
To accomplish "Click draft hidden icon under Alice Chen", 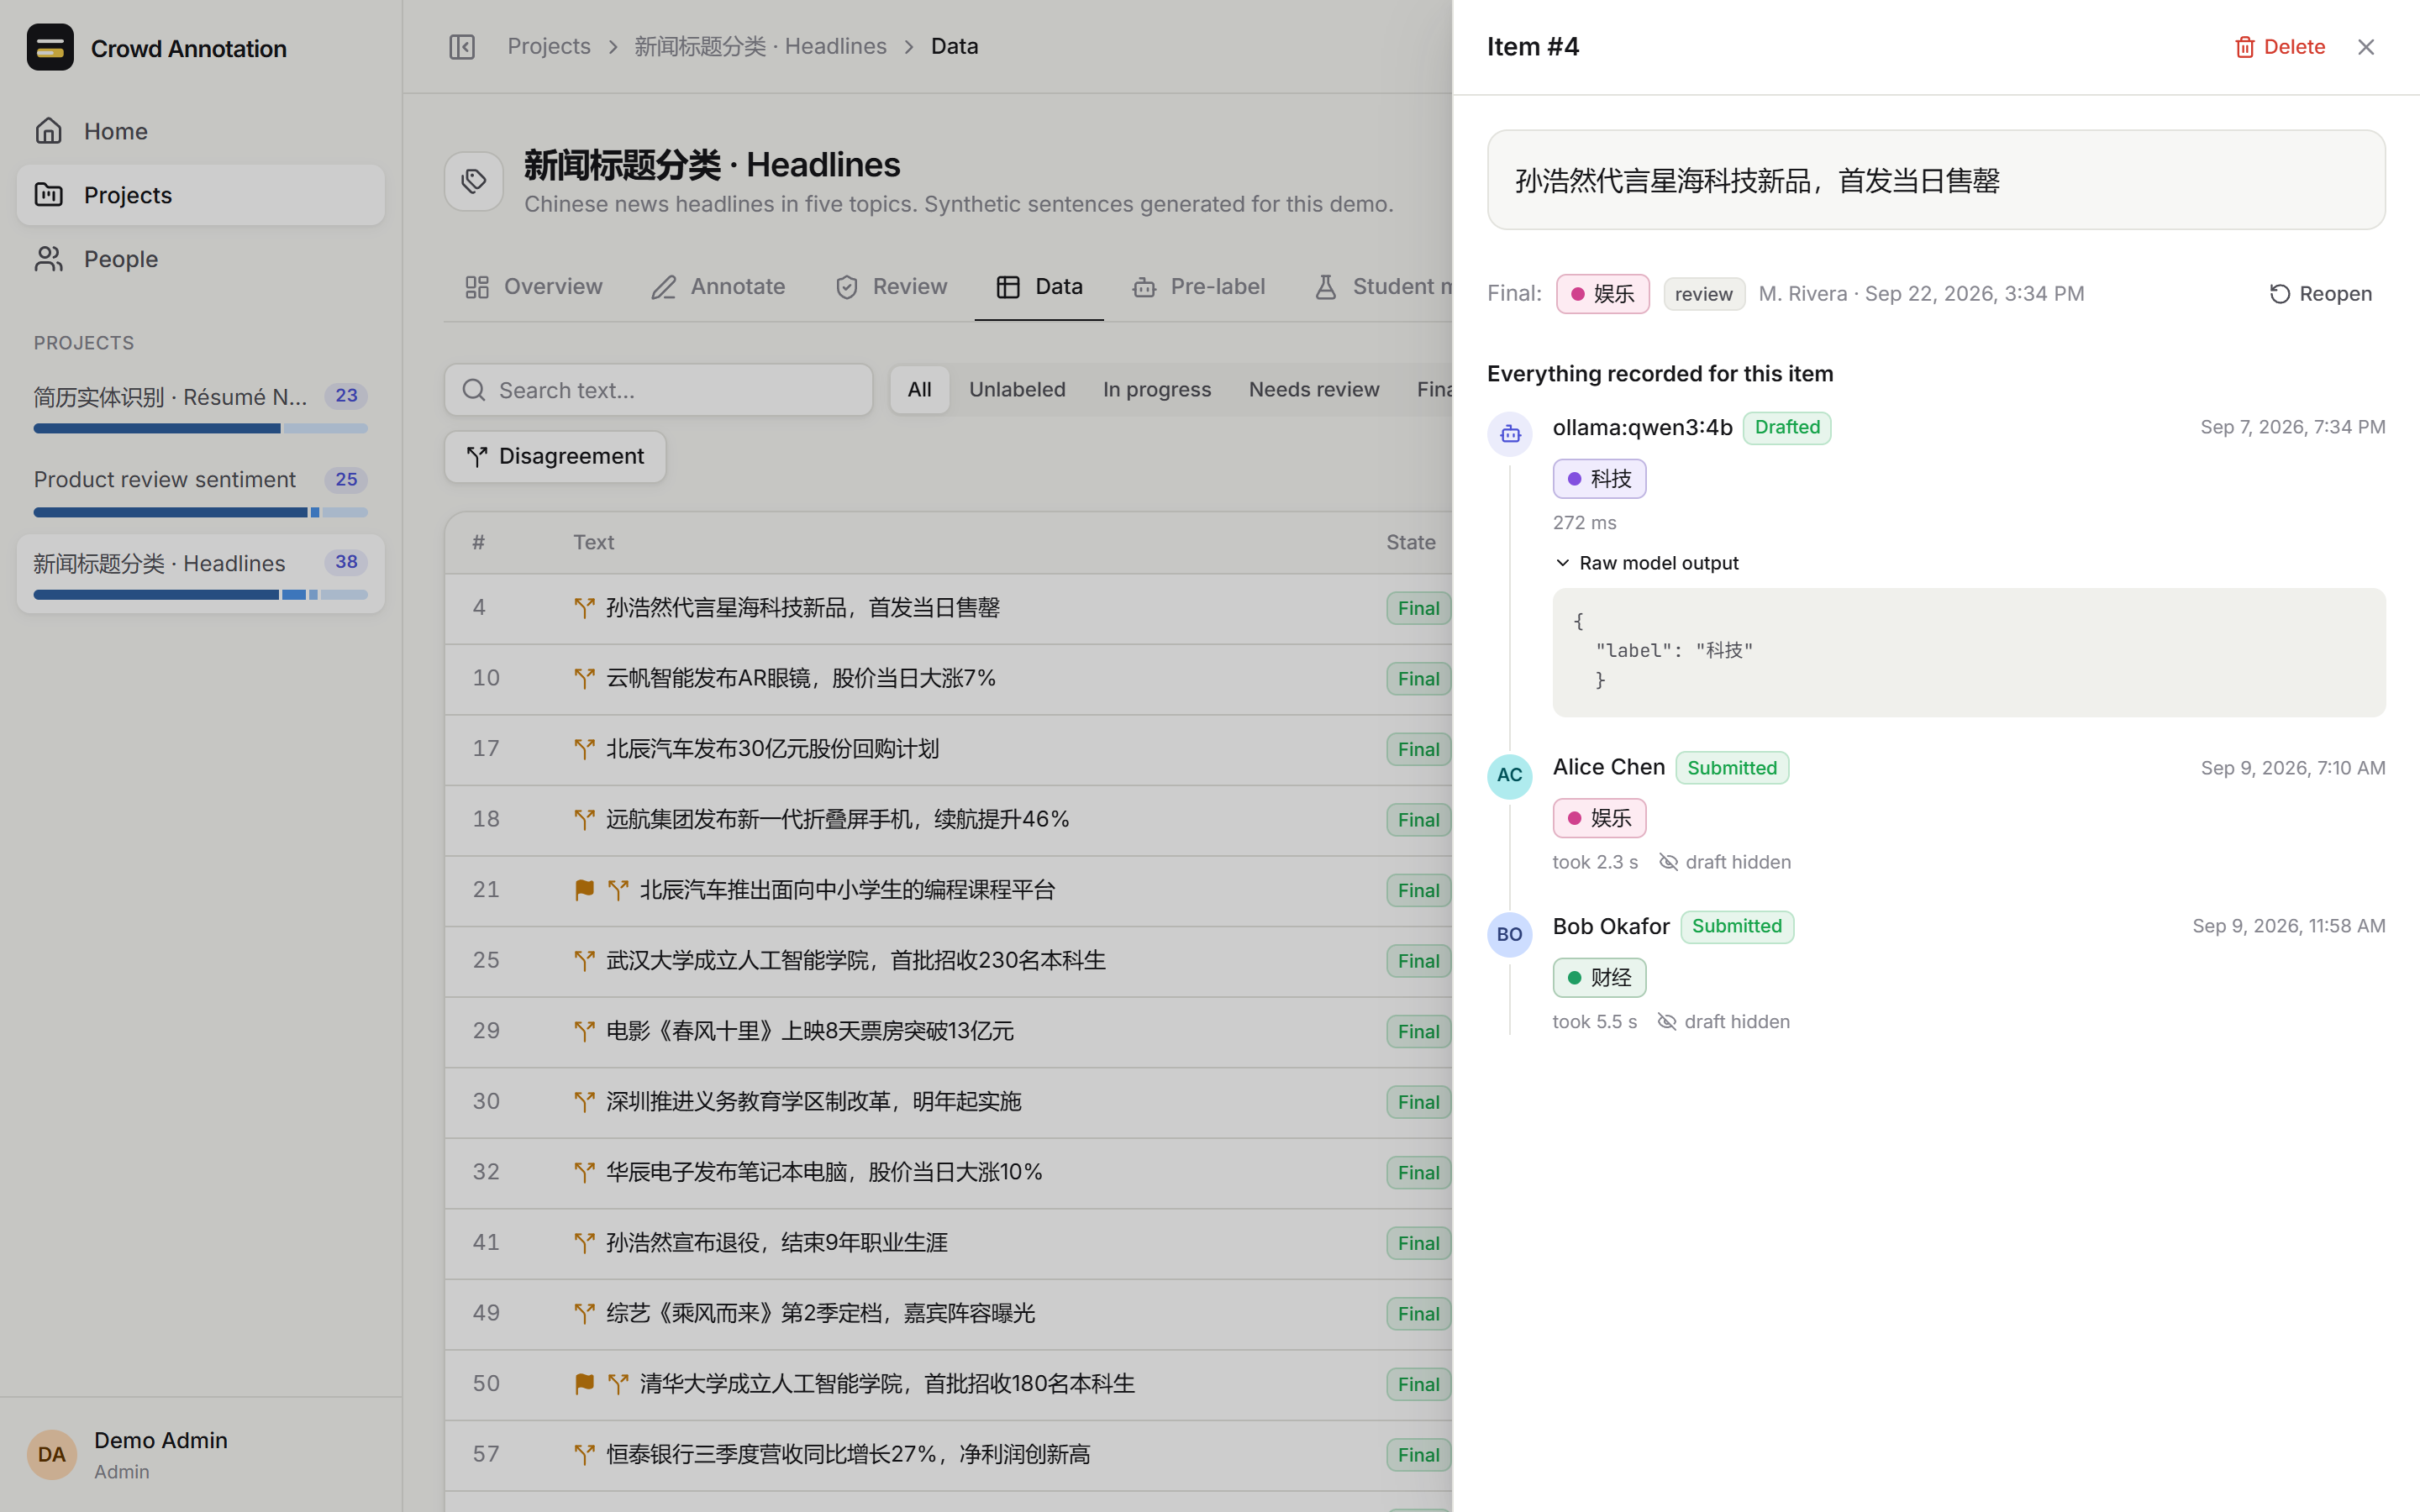I will tap(1668, 862).
